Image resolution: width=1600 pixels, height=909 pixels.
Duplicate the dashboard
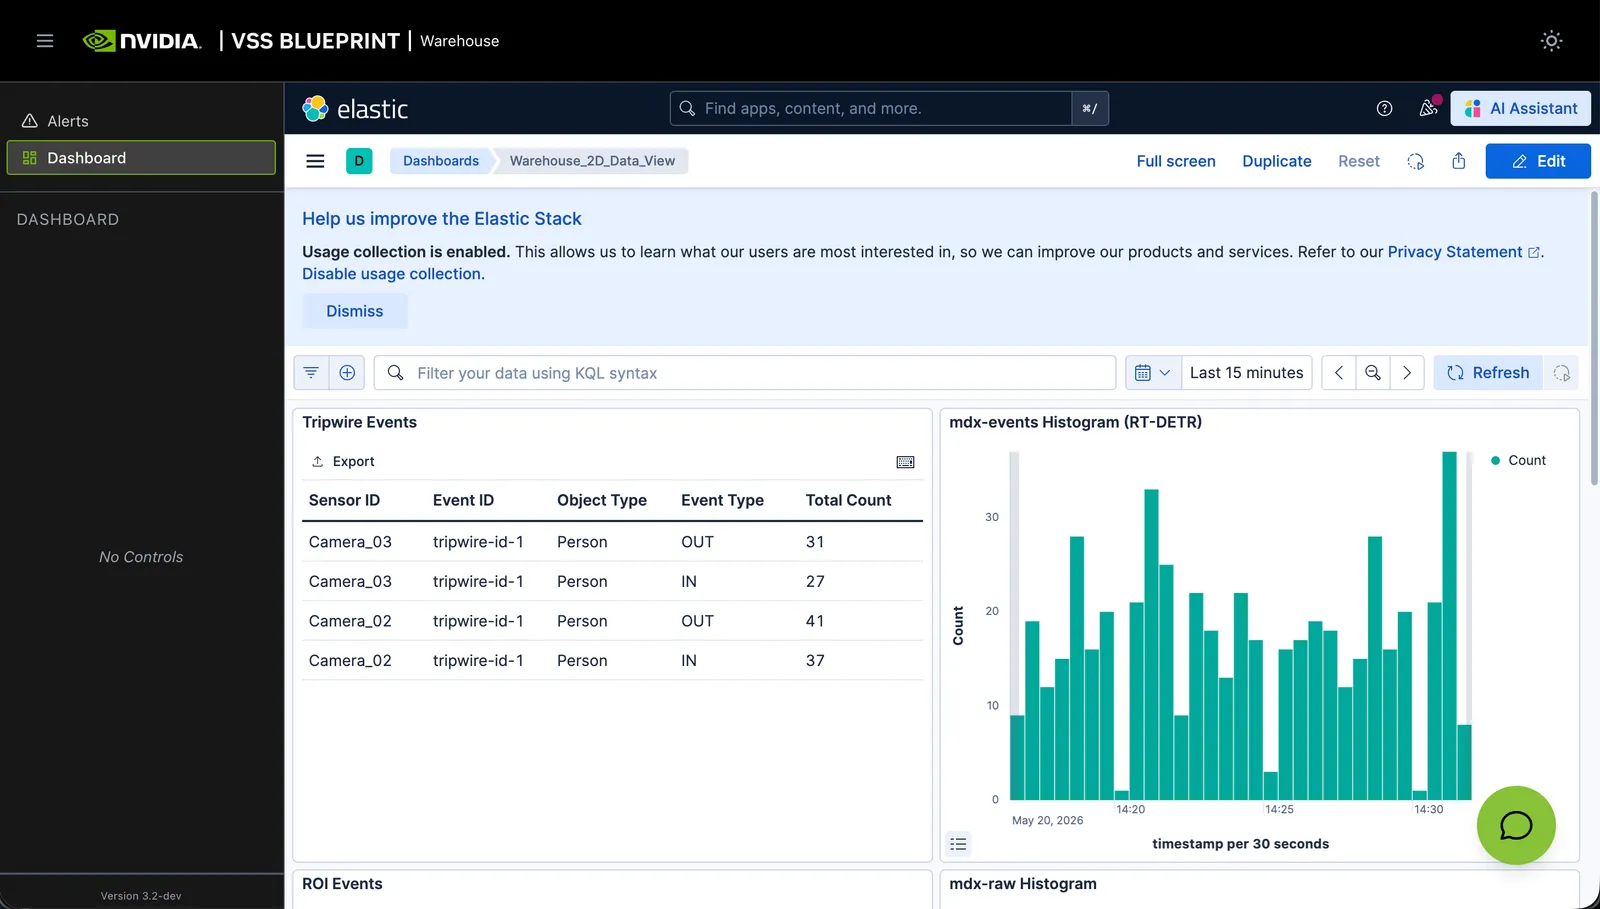pos(1277,161)
